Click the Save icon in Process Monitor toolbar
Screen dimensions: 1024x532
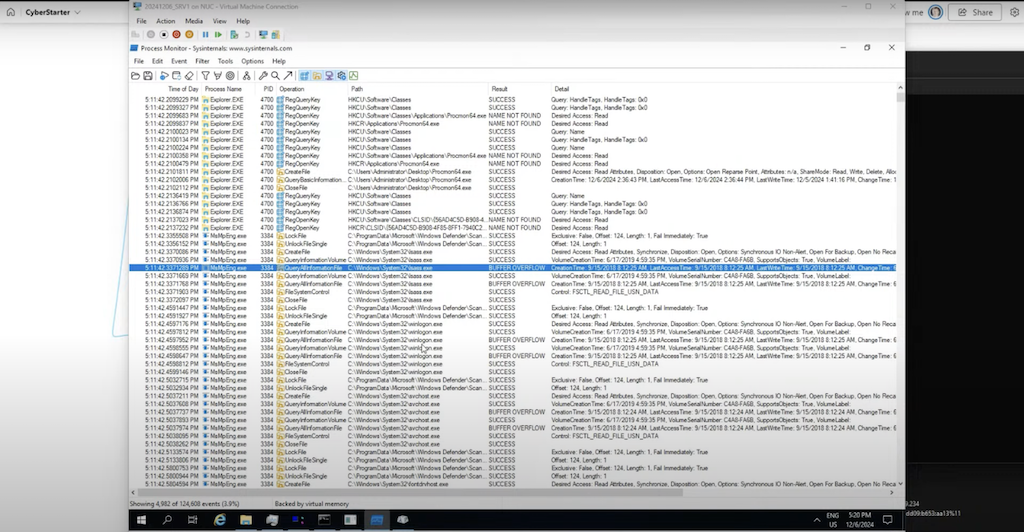[148, 75]
